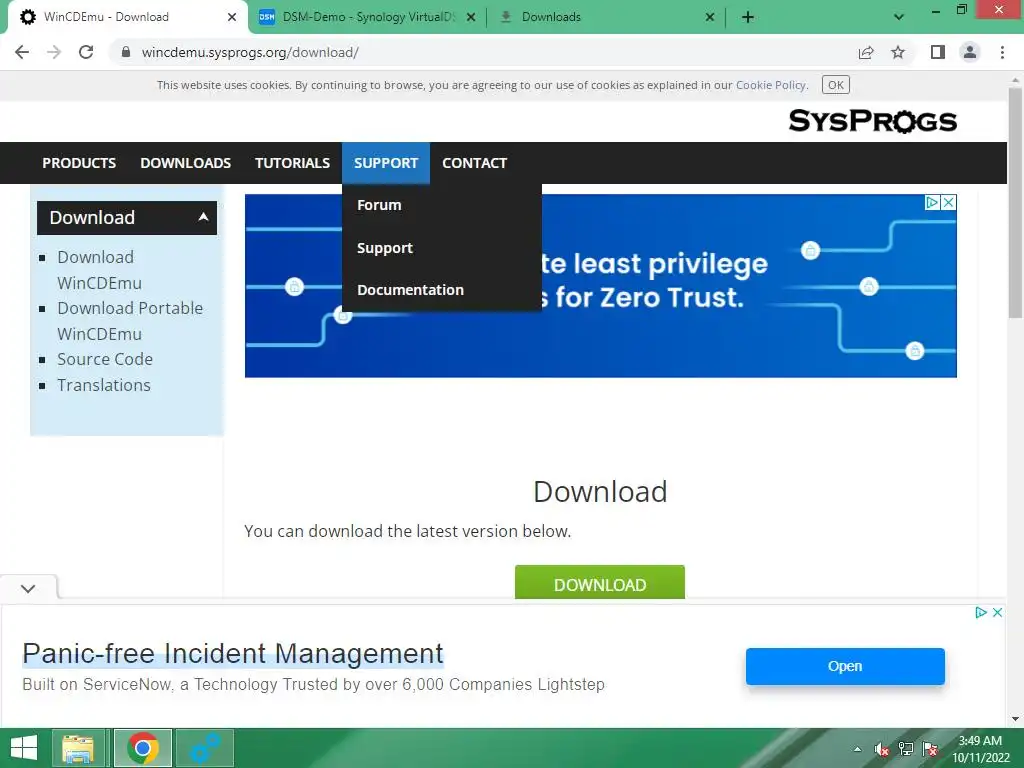Click the green DOWNLOAD button

pyautogui.click(x=600, y=583)
